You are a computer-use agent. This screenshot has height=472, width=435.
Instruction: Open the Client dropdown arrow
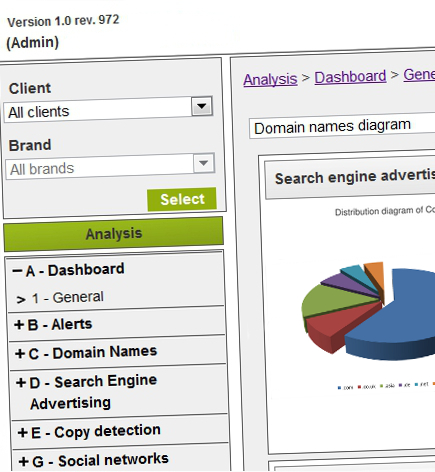(x=202, y=106)
